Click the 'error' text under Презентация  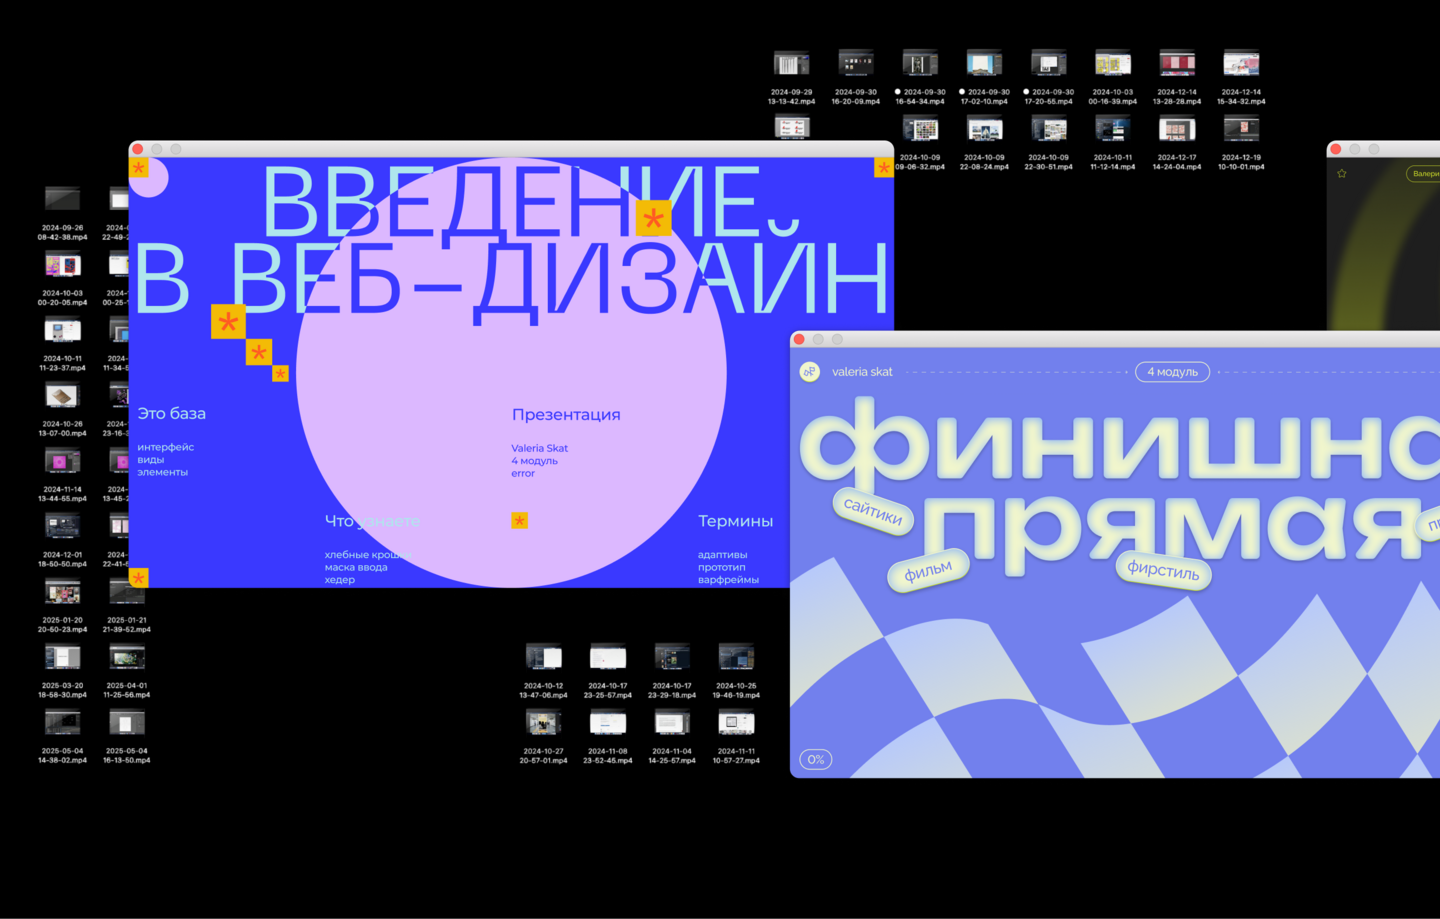[x=523, y=474]
